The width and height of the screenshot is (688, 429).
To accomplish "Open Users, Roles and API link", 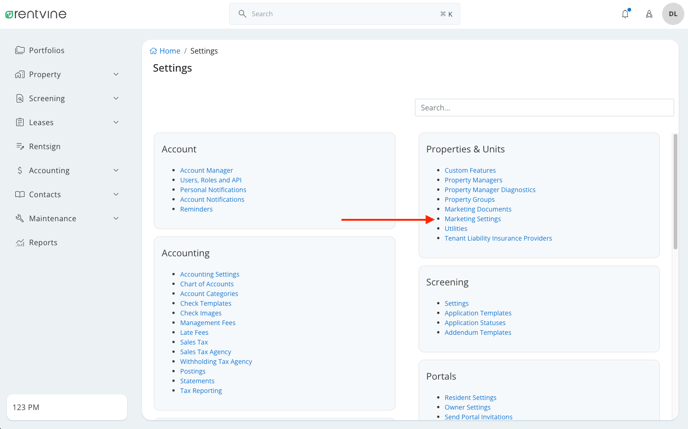I will [211, 180].
